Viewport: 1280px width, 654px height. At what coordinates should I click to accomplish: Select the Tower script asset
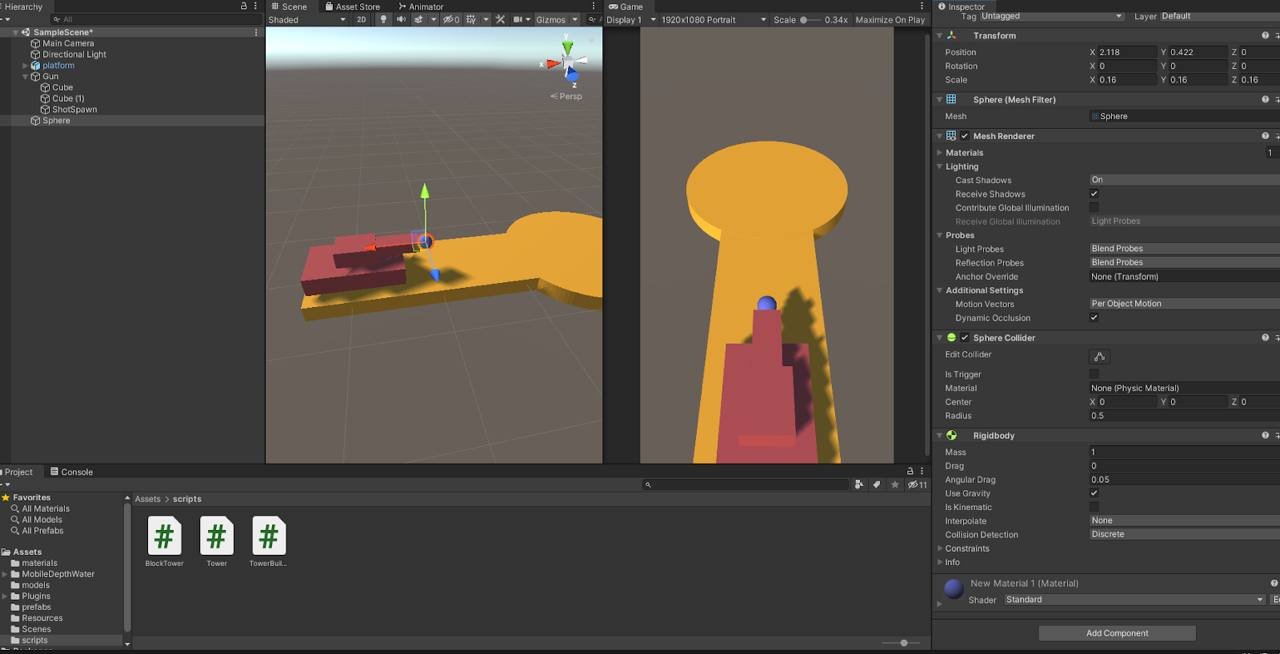point(216,541)
